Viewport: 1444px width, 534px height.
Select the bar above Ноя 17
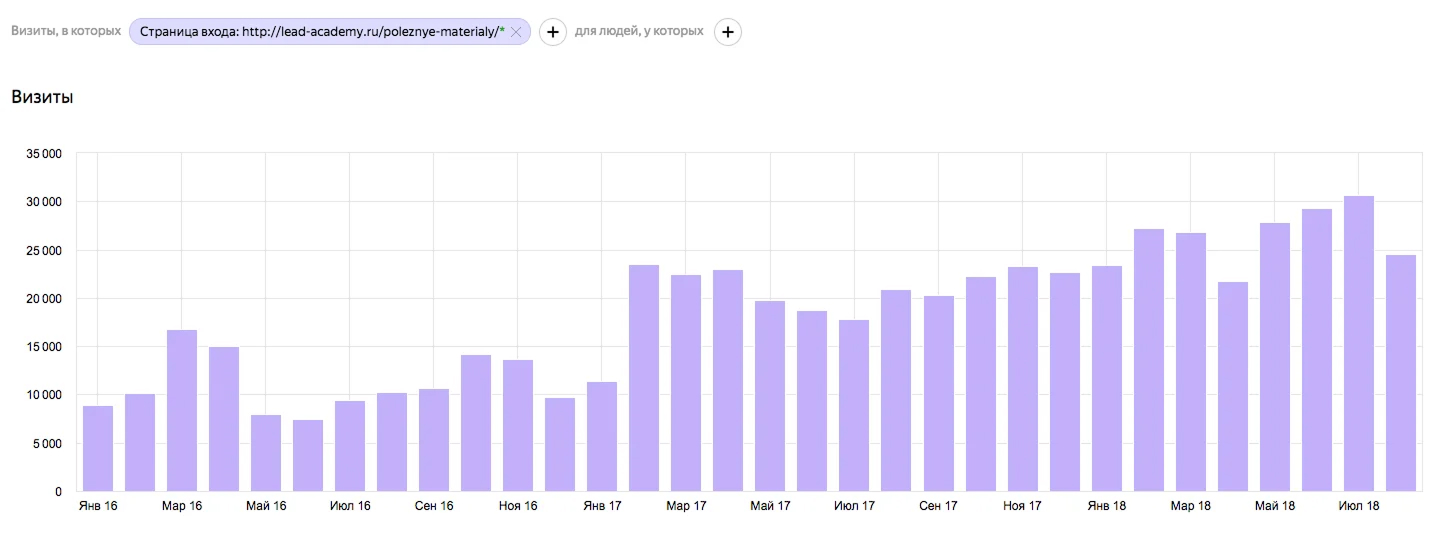tap(1023, 379)
